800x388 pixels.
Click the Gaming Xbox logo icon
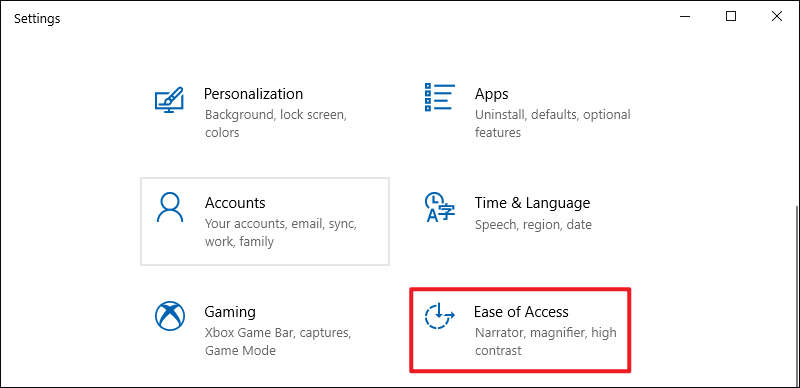(168, 316)
